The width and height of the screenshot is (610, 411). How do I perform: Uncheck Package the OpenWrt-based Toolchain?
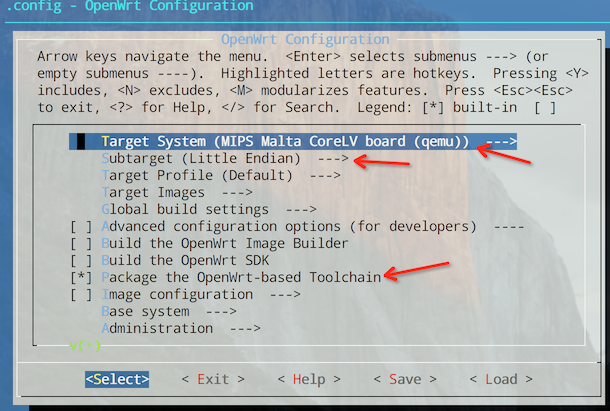pos(80,277)
